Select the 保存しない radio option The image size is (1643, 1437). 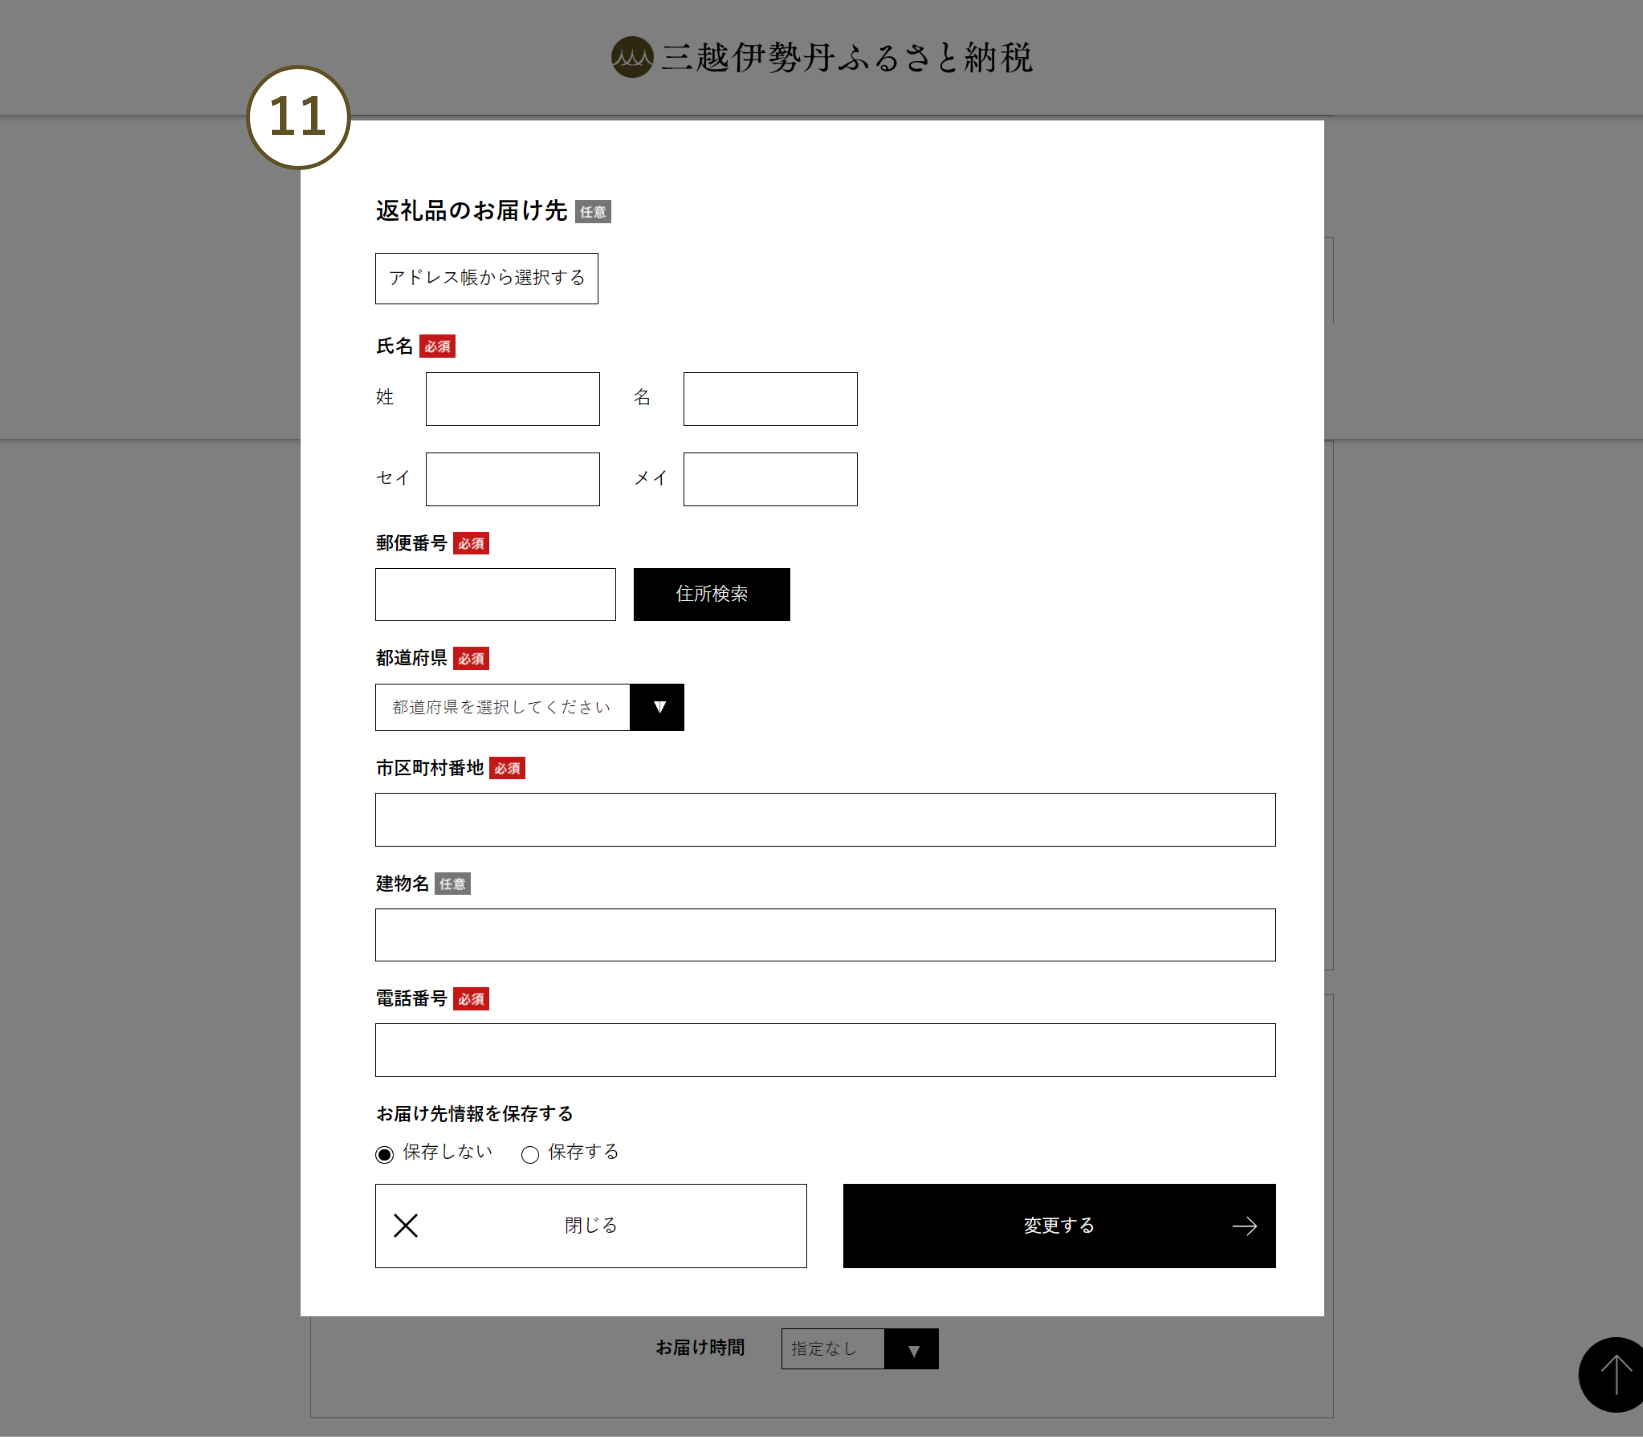tap(385, 1155)
